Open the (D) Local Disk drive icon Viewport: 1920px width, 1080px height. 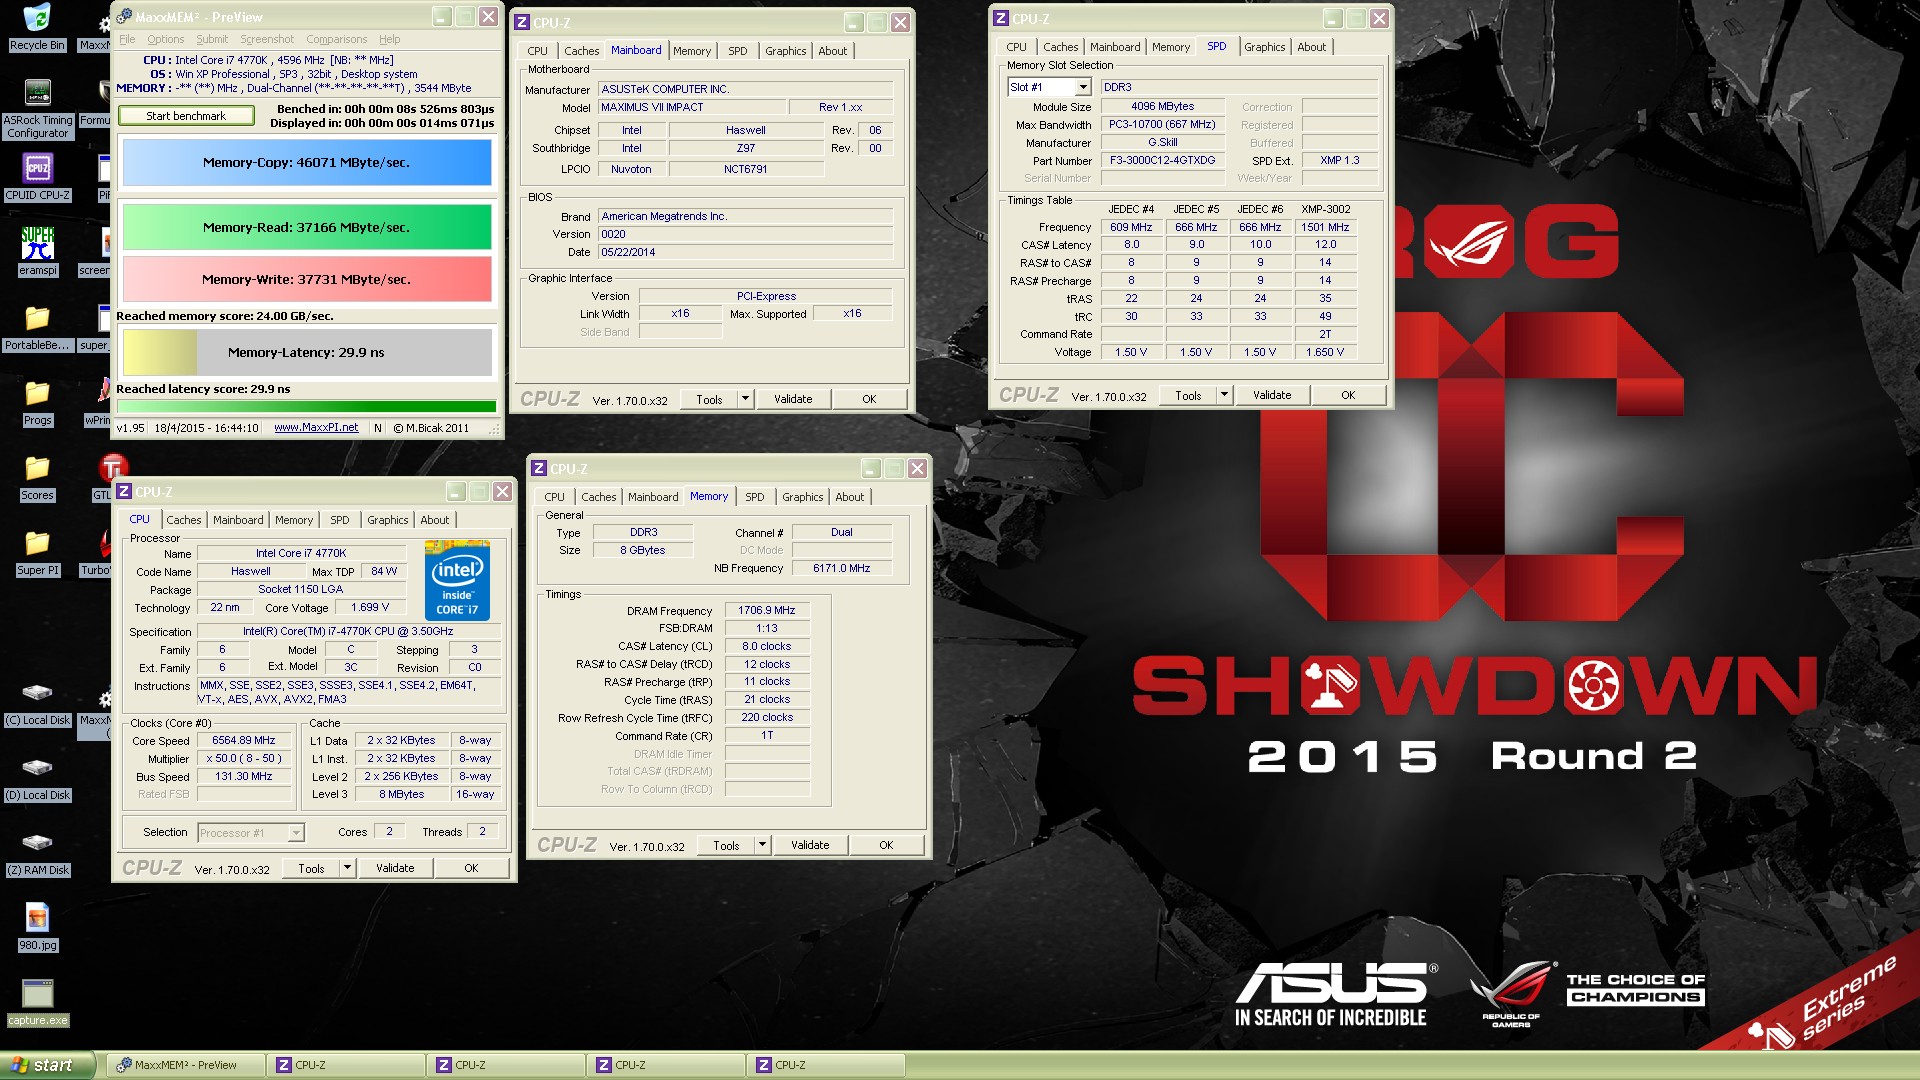click(x=37, y=777)
